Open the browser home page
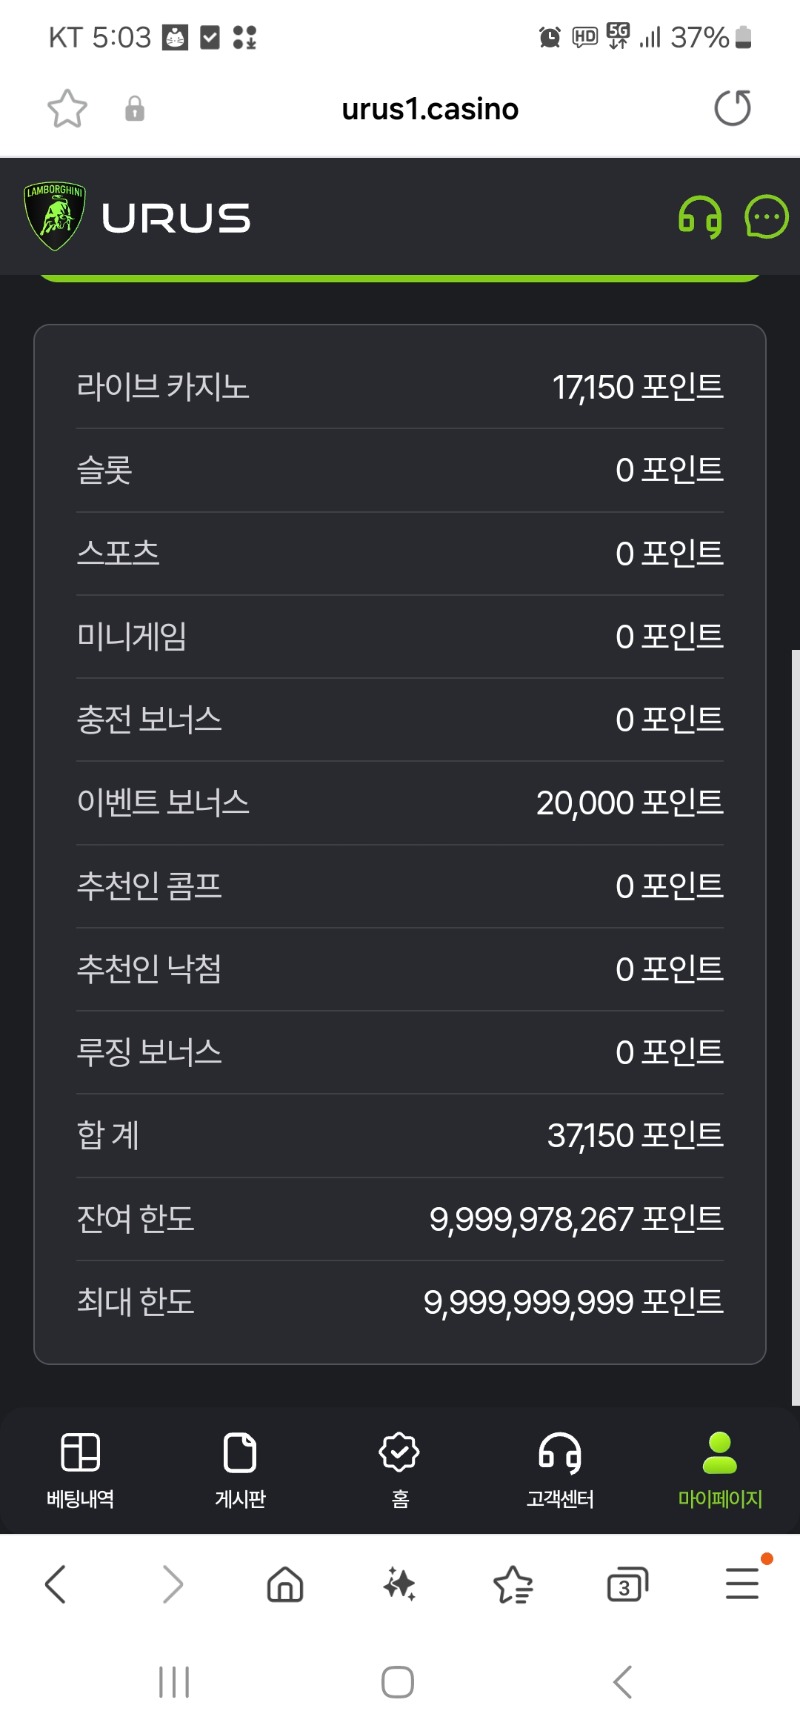The image size is (800, 1734). click(x=285, y=1584)
